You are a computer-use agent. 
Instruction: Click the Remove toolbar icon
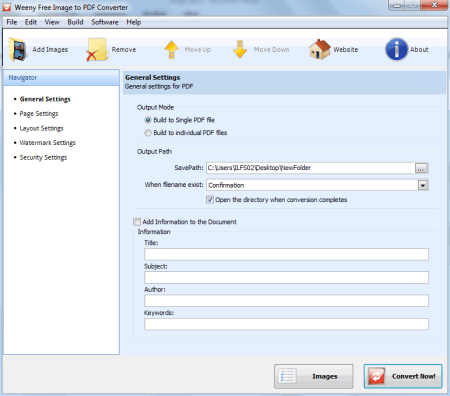pyautogui.click(x=97, y=49)
